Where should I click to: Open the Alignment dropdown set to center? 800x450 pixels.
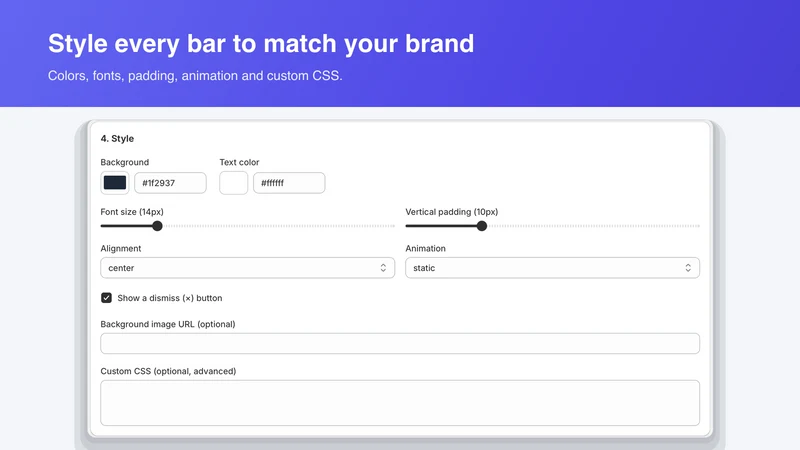pyautogui.click(x=247, y=268)
